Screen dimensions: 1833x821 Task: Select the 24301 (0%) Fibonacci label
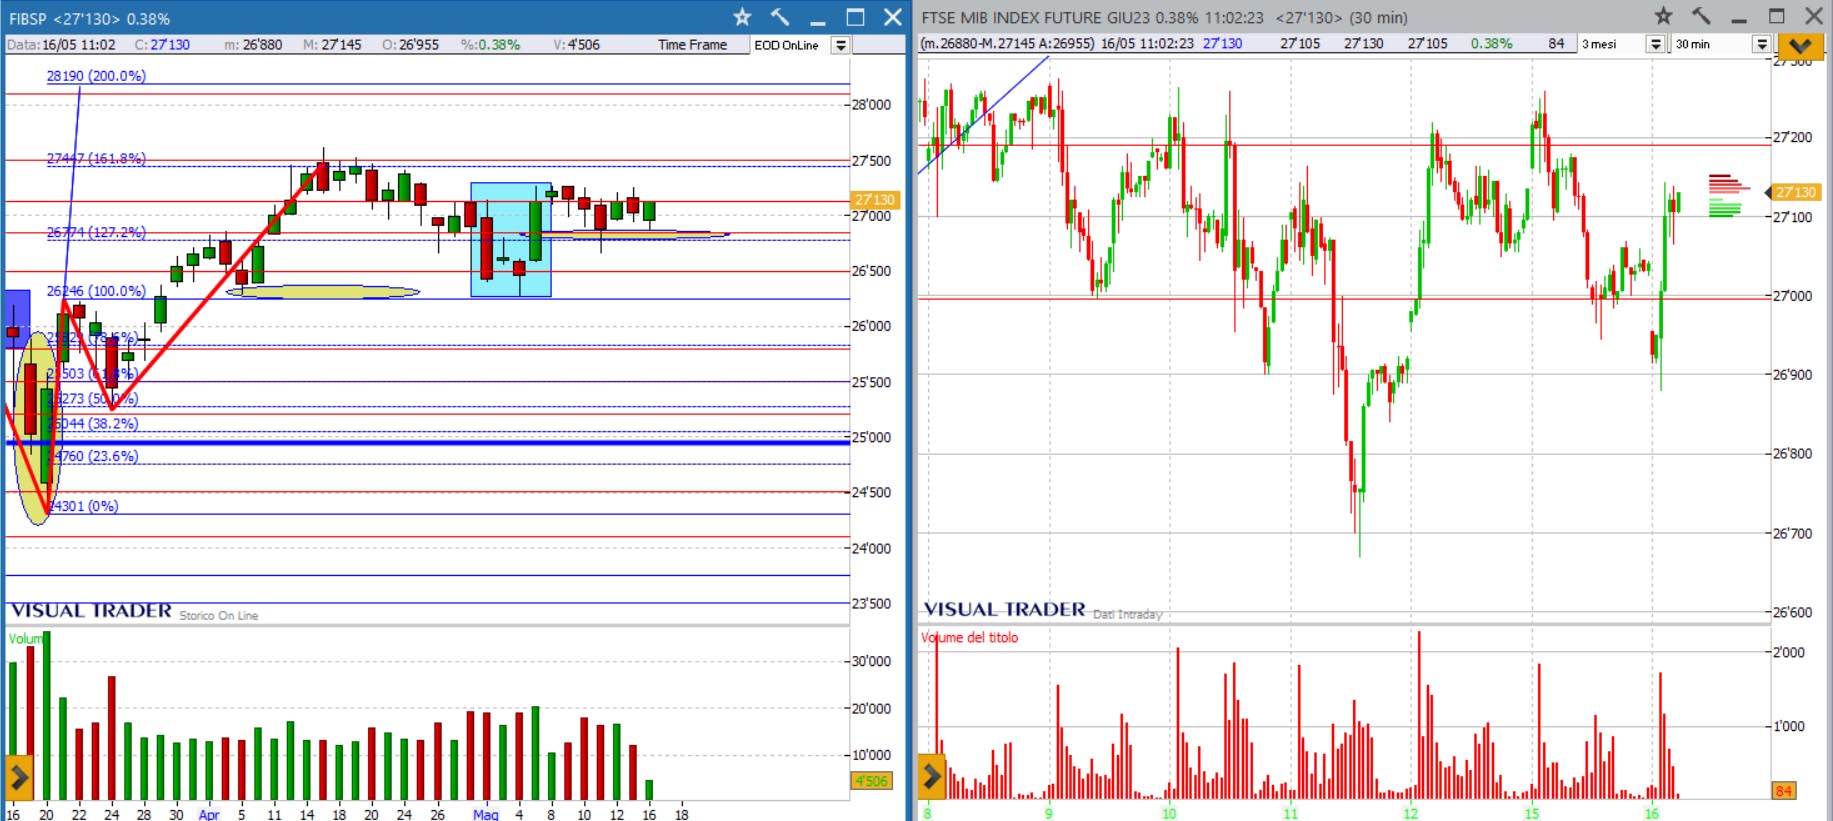[x=82, y=506]
